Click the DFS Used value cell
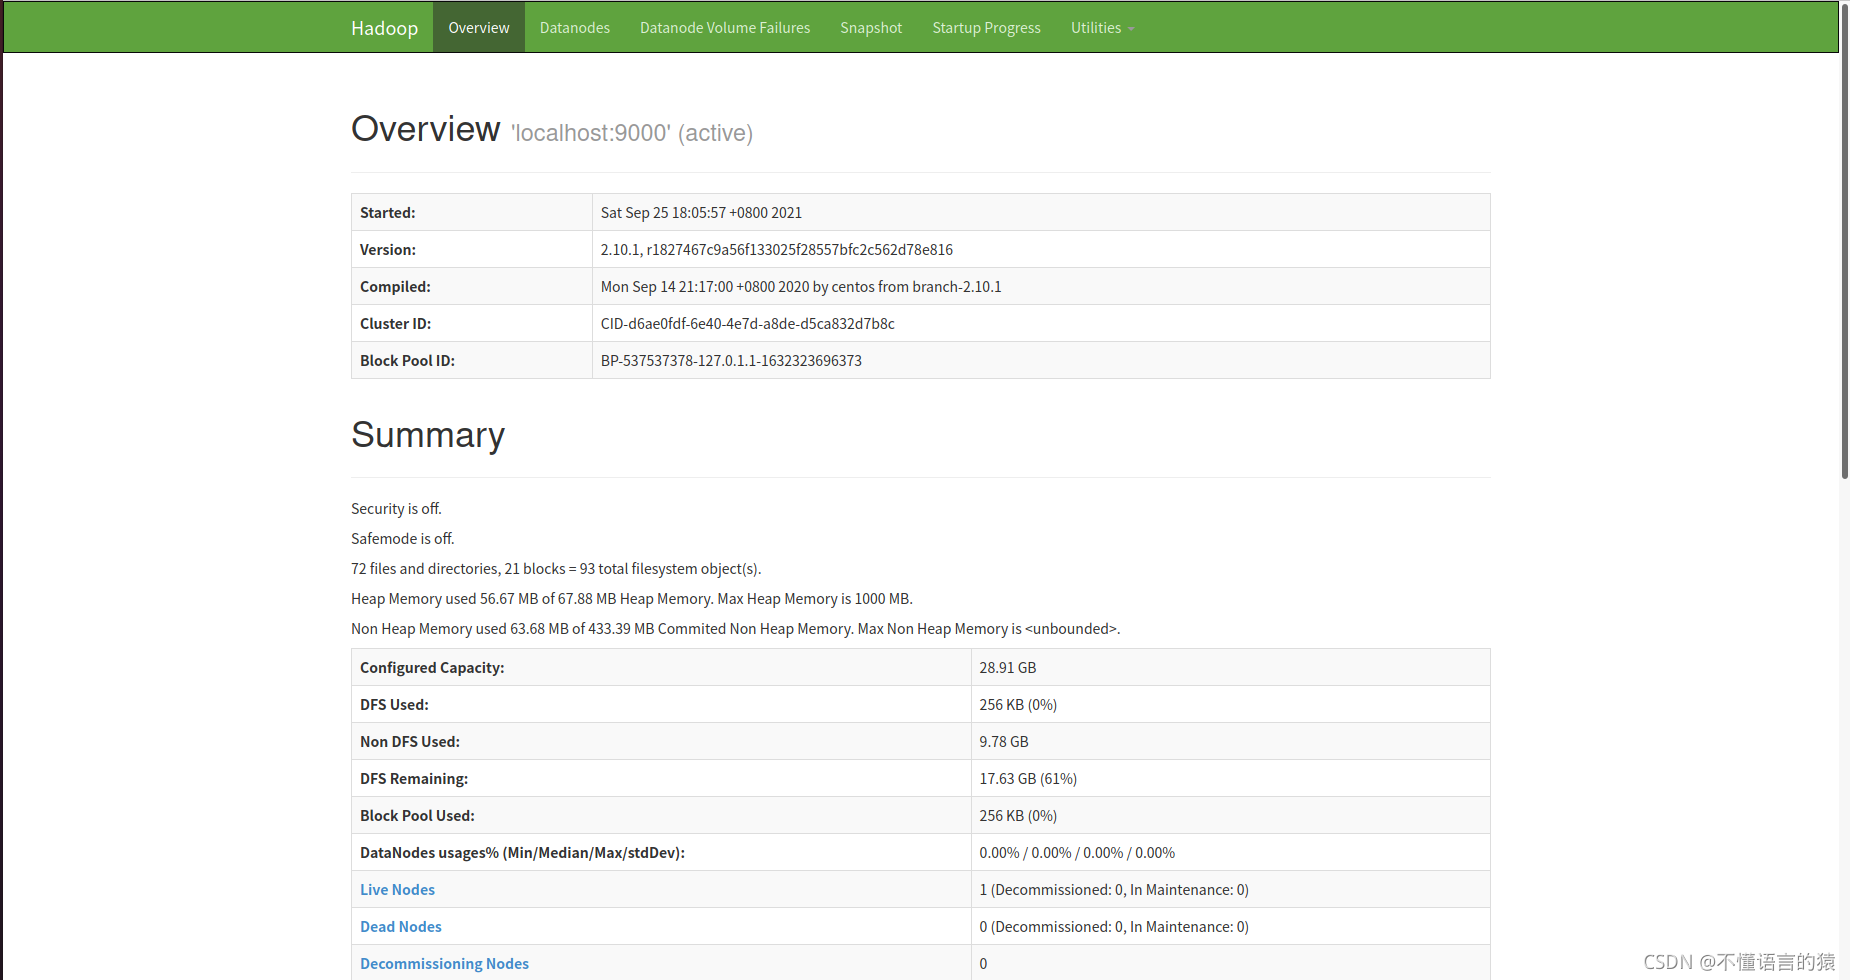The width and height of the screenshot is (1850, 980). pyautogui.click(x=1230, y=705)
